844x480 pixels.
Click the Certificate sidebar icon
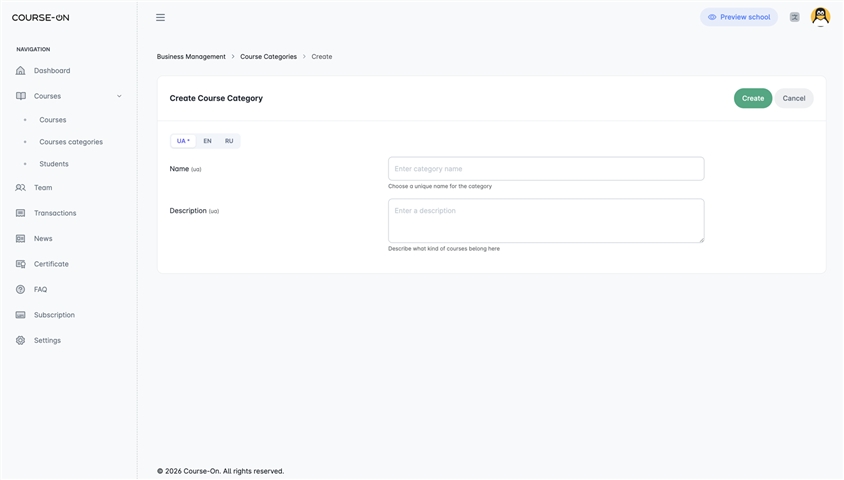(20, 264)
